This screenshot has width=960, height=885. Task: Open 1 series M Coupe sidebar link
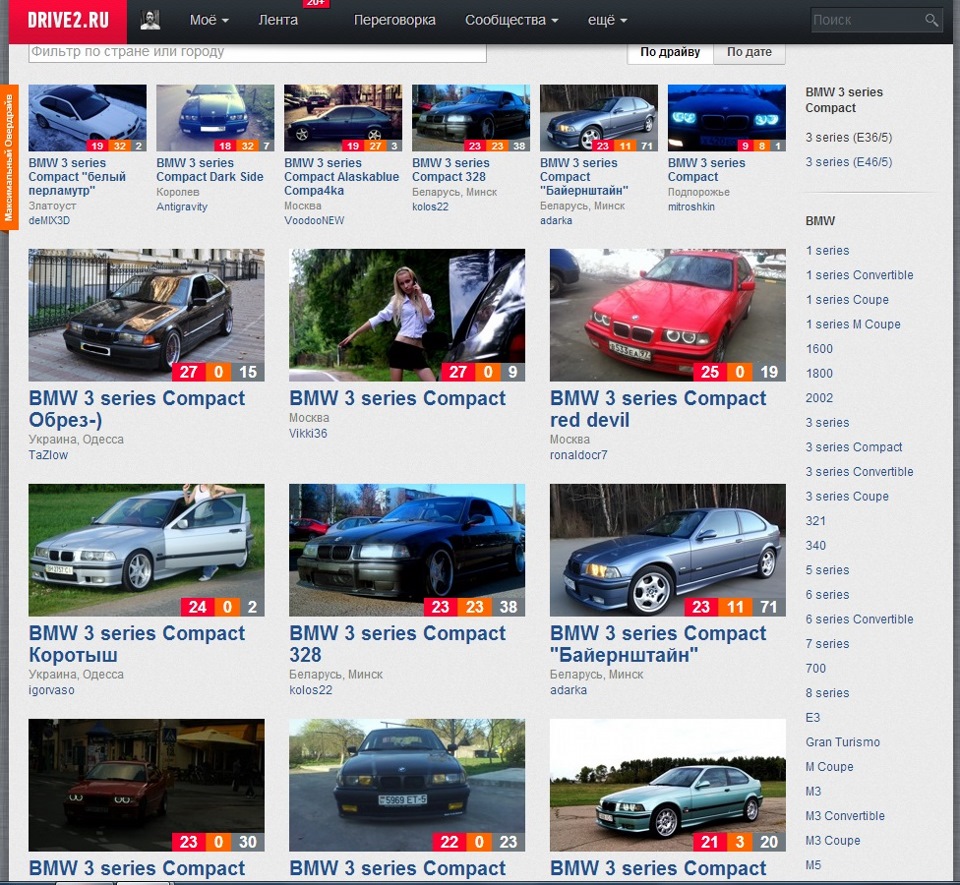(x=853, y=324)
